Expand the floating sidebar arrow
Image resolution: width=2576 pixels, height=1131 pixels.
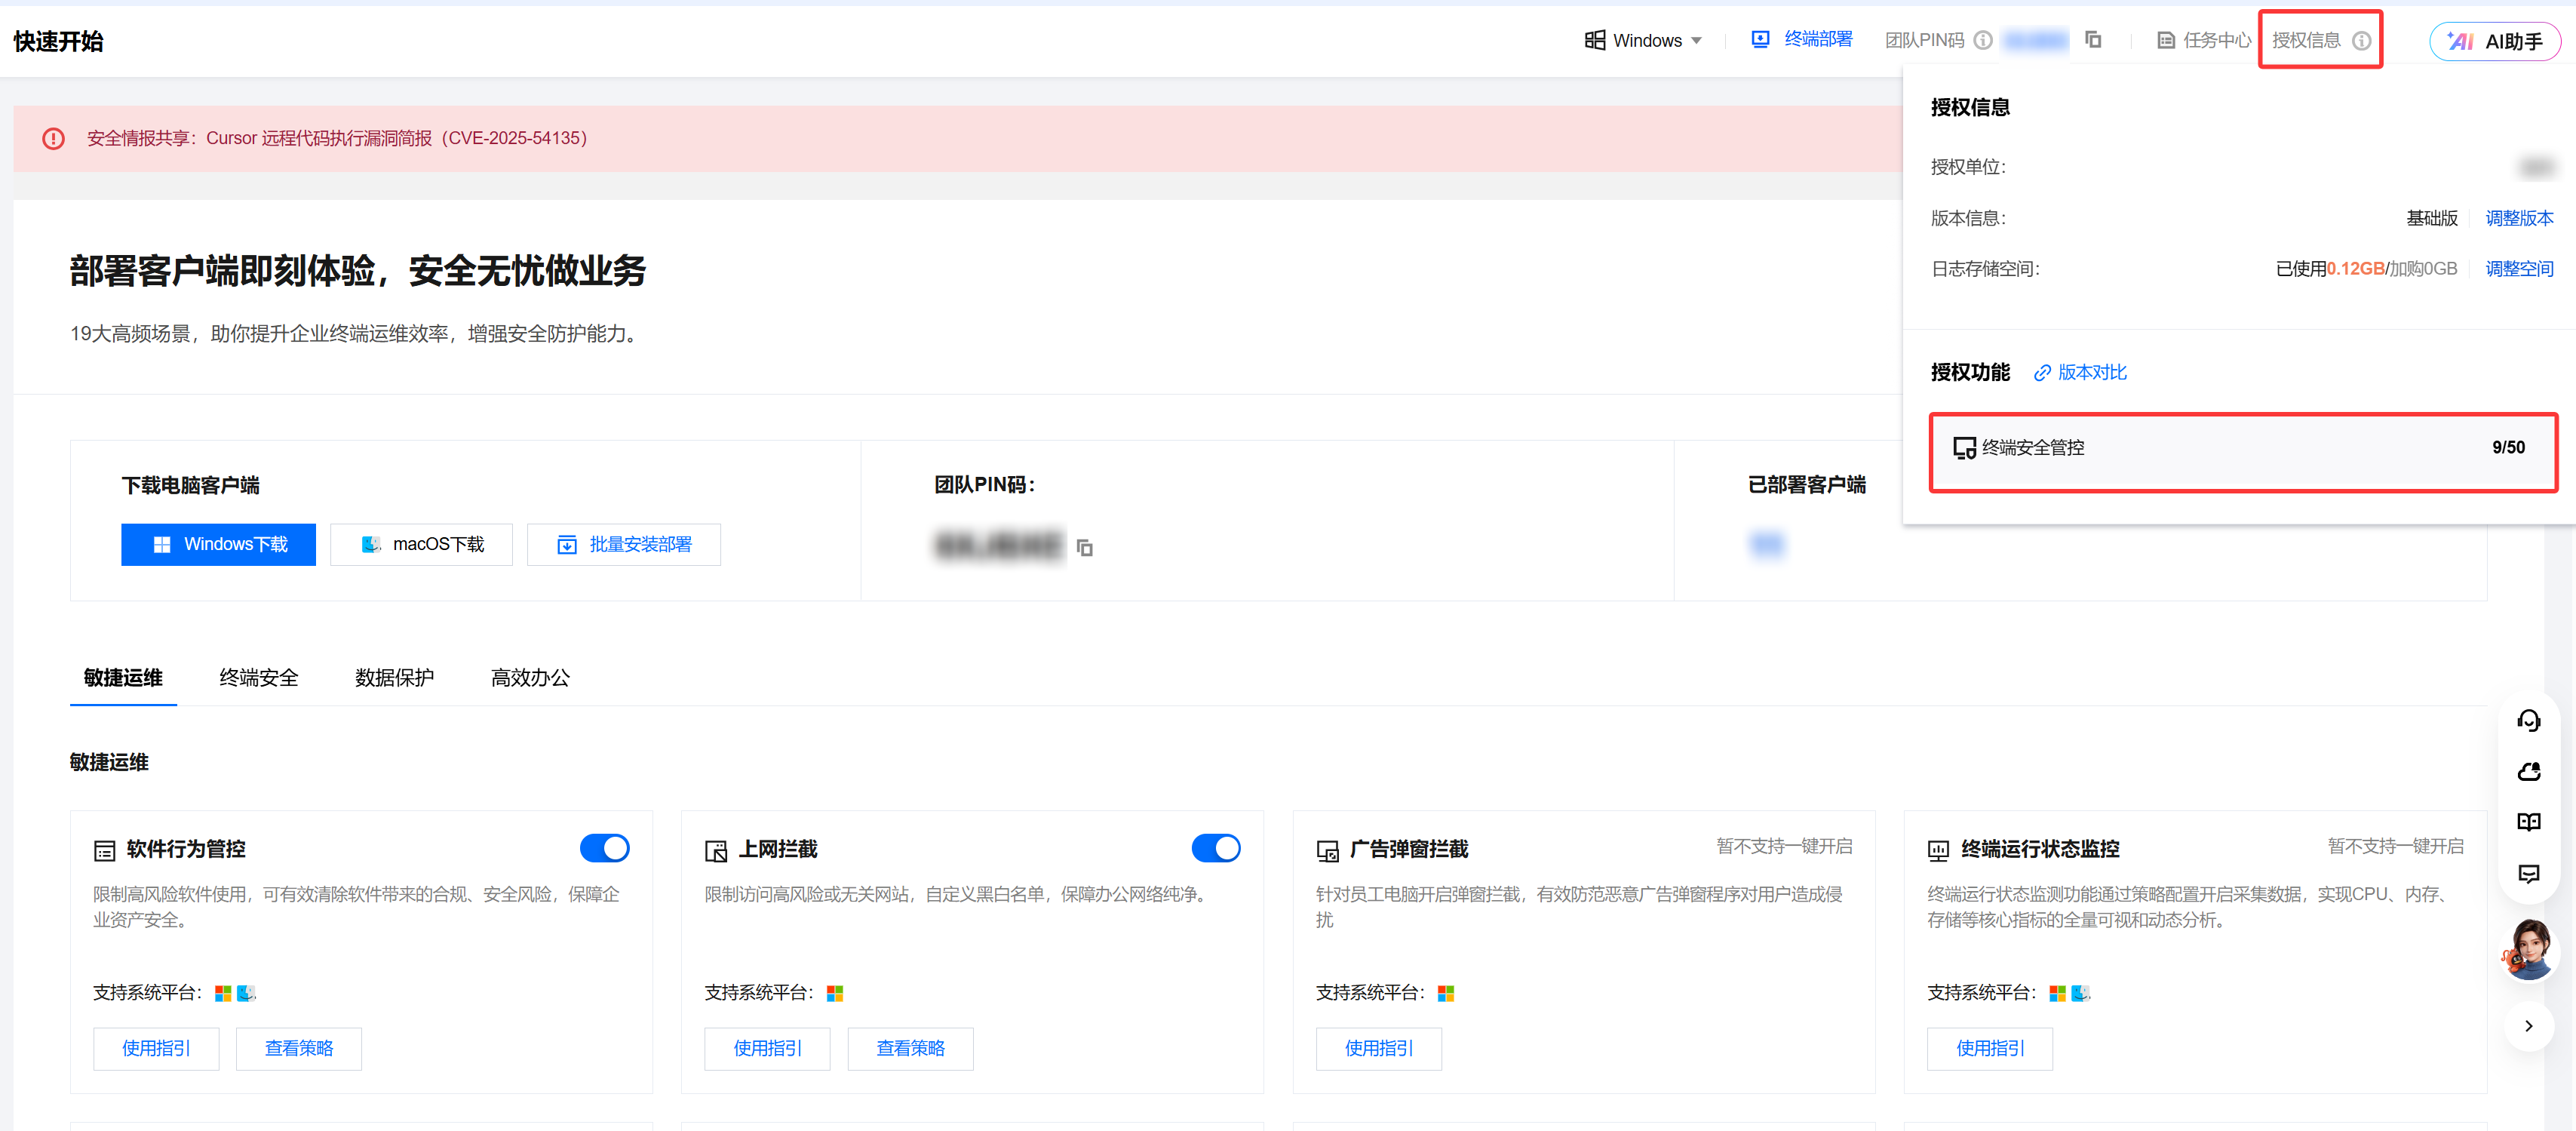click(x=2528, y=1026)
